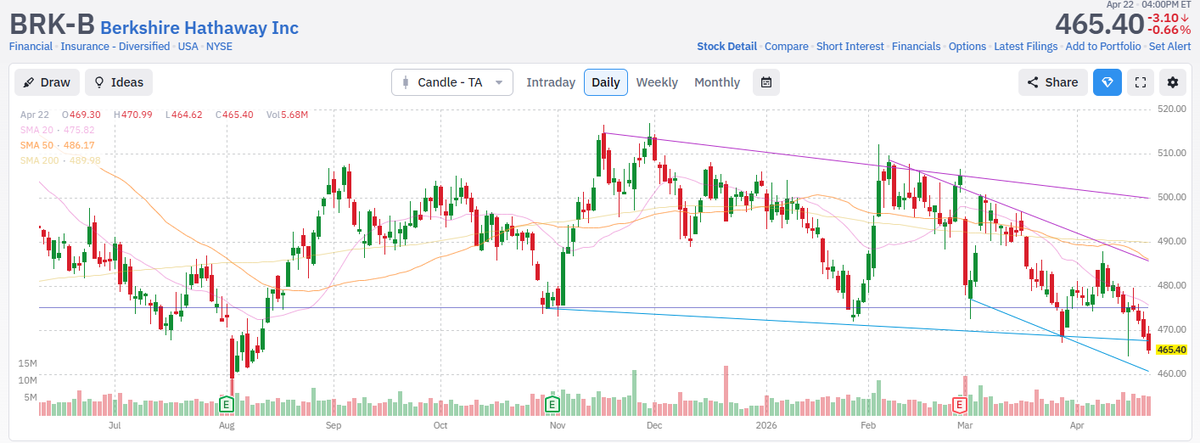Click the SMA 20 legend label

pyautogui.click(x=58, y=130)
